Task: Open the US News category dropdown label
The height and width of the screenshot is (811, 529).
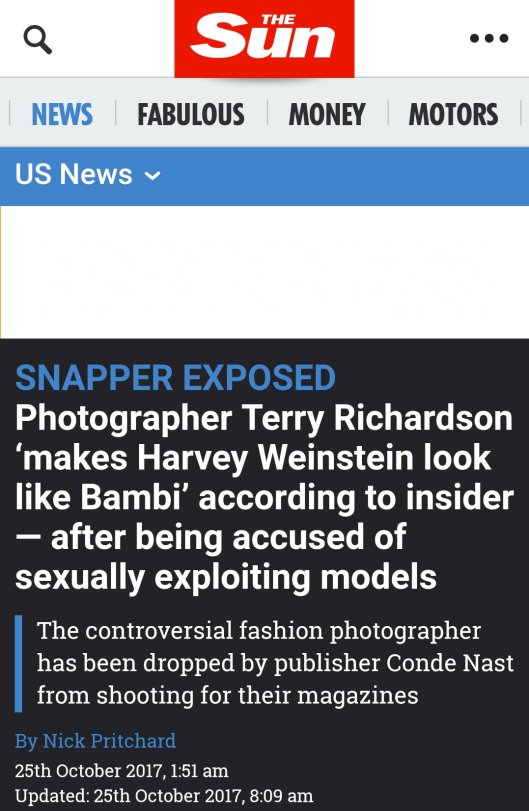Action: click(73, 174)
